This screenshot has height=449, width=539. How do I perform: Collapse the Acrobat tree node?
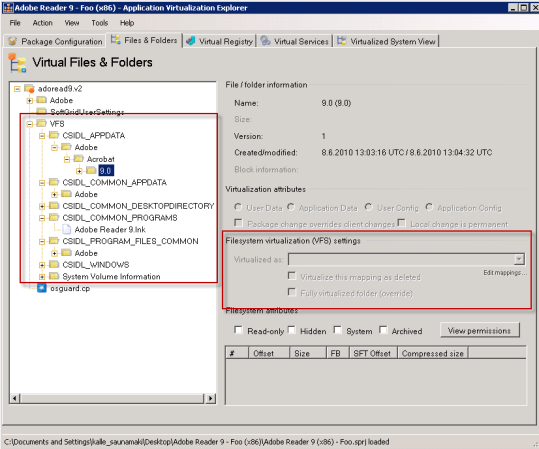click(67, 159)
